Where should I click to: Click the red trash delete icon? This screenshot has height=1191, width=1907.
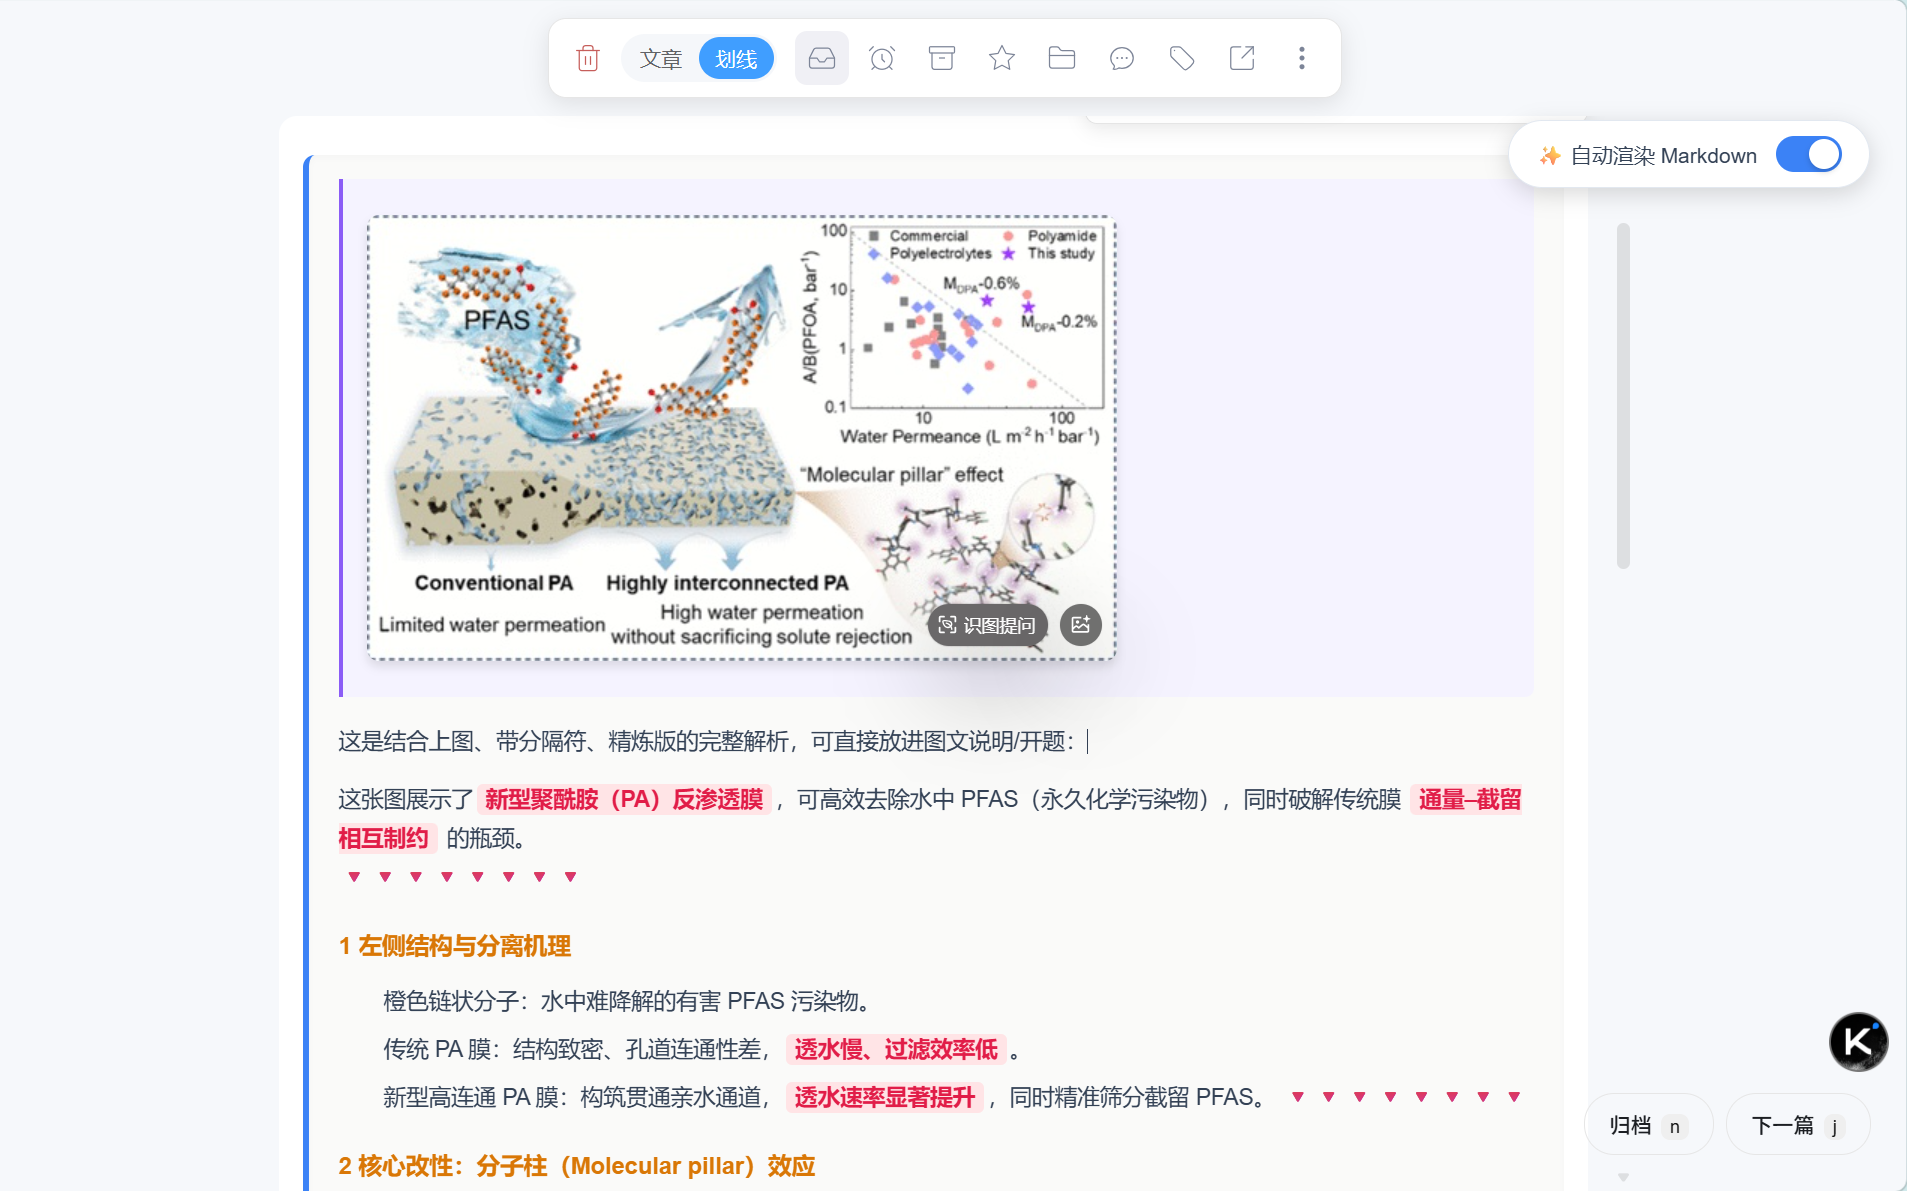click(588, 59)
